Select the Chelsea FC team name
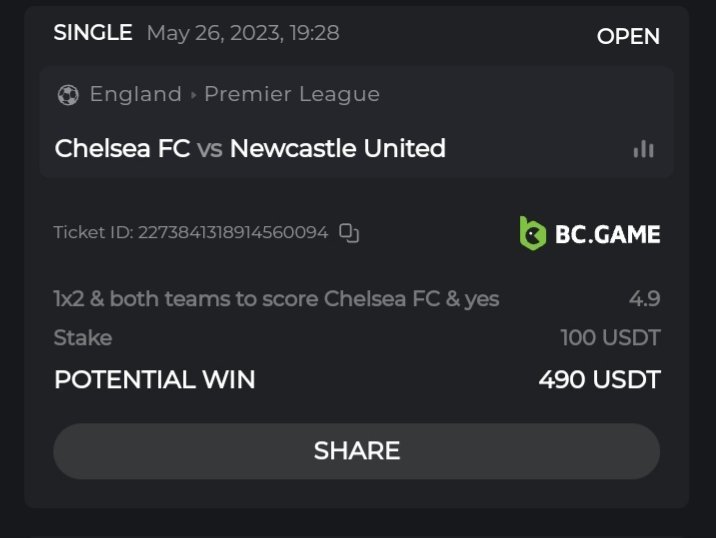This screenshot has height=538, width=716. coord(121,149)
